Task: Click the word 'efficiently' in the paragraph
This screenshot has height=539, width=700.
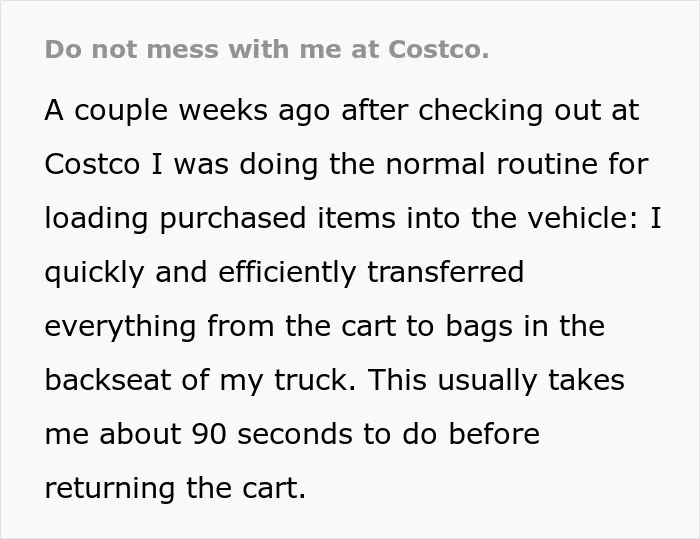Action: (287, 273)
